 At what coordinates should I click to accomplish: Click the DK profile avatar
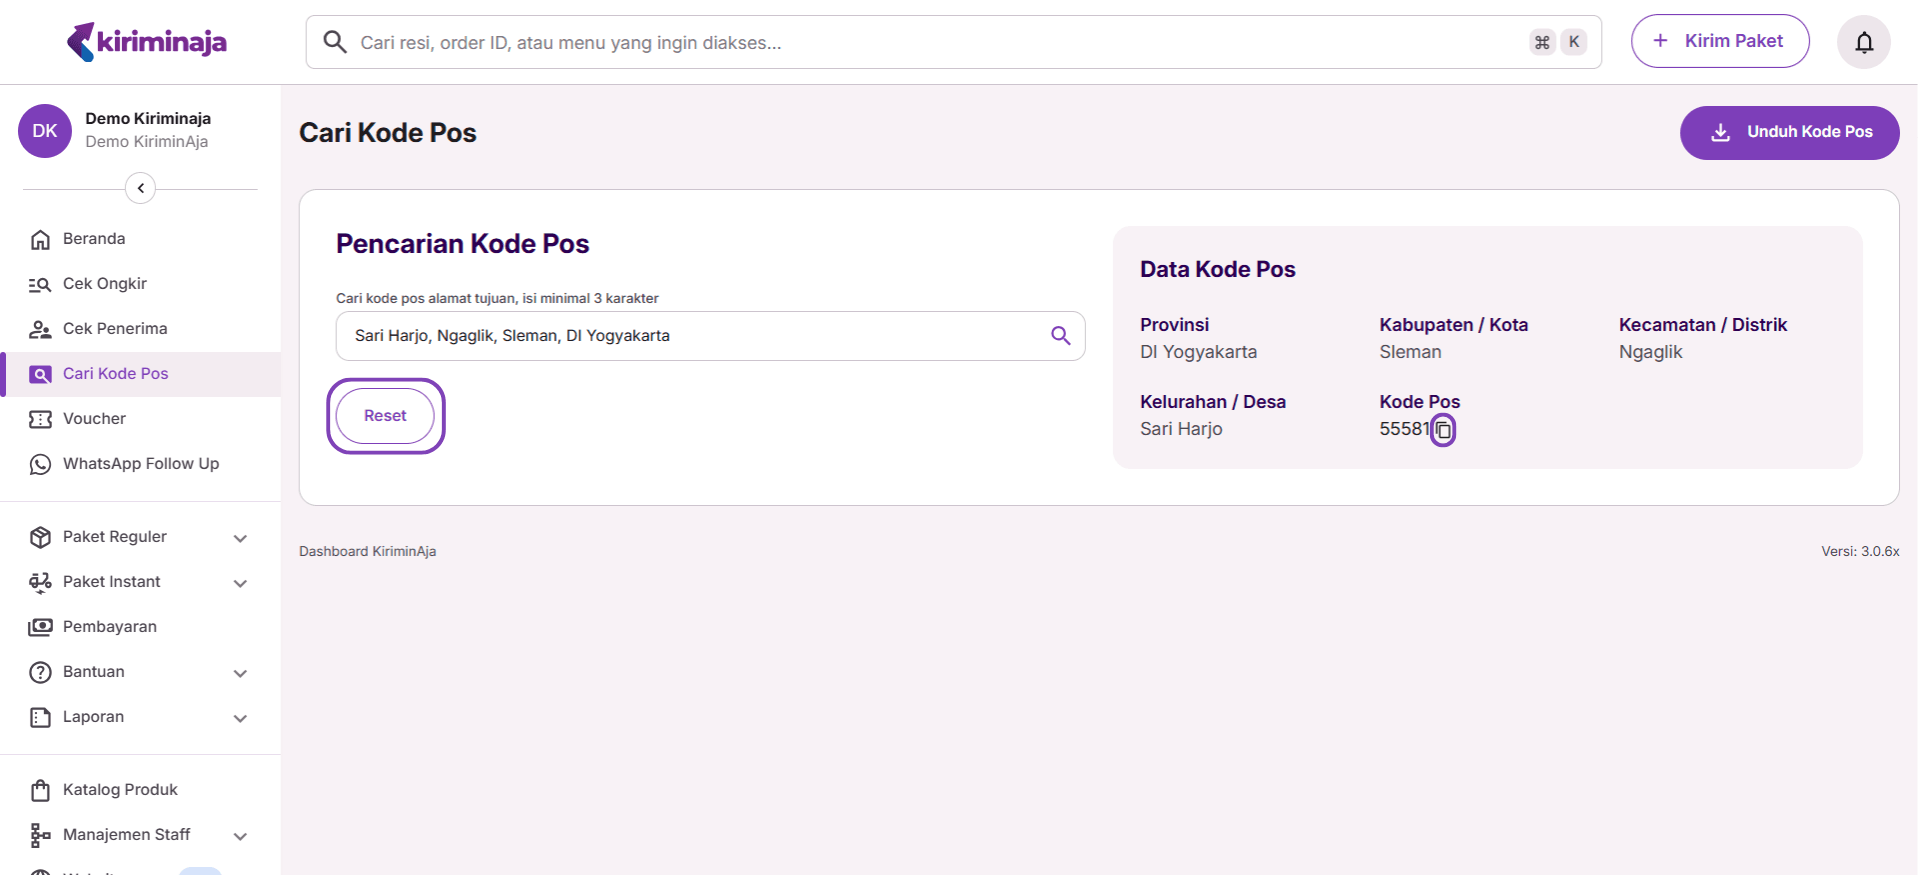(x=45, y=131)
